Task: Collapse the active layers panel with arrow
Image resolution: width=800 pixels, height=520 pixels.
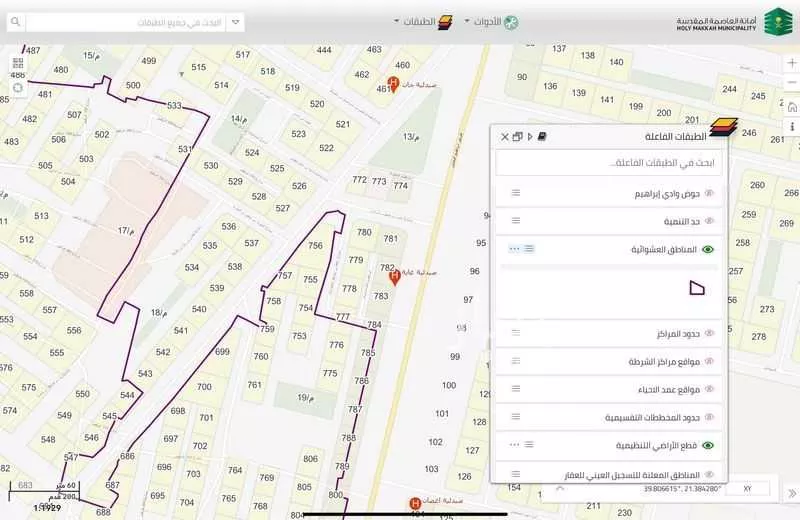Action: pyautogui.click(x=530, y=136)
